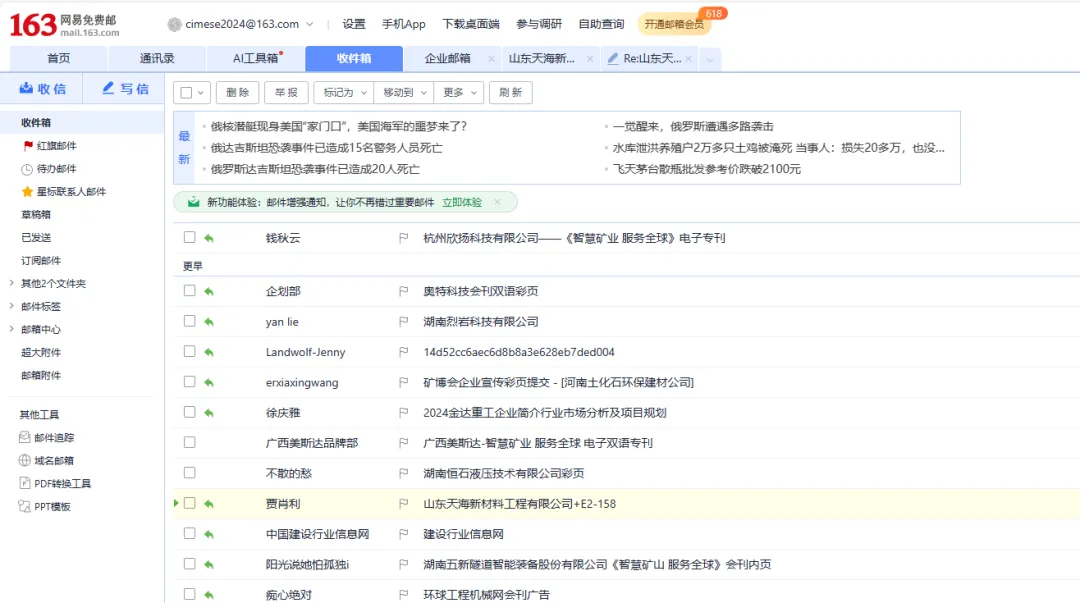Click reply arrow beside 贾肖利 message
Viewport: 1080px width, 603px height.
(207, 504)
